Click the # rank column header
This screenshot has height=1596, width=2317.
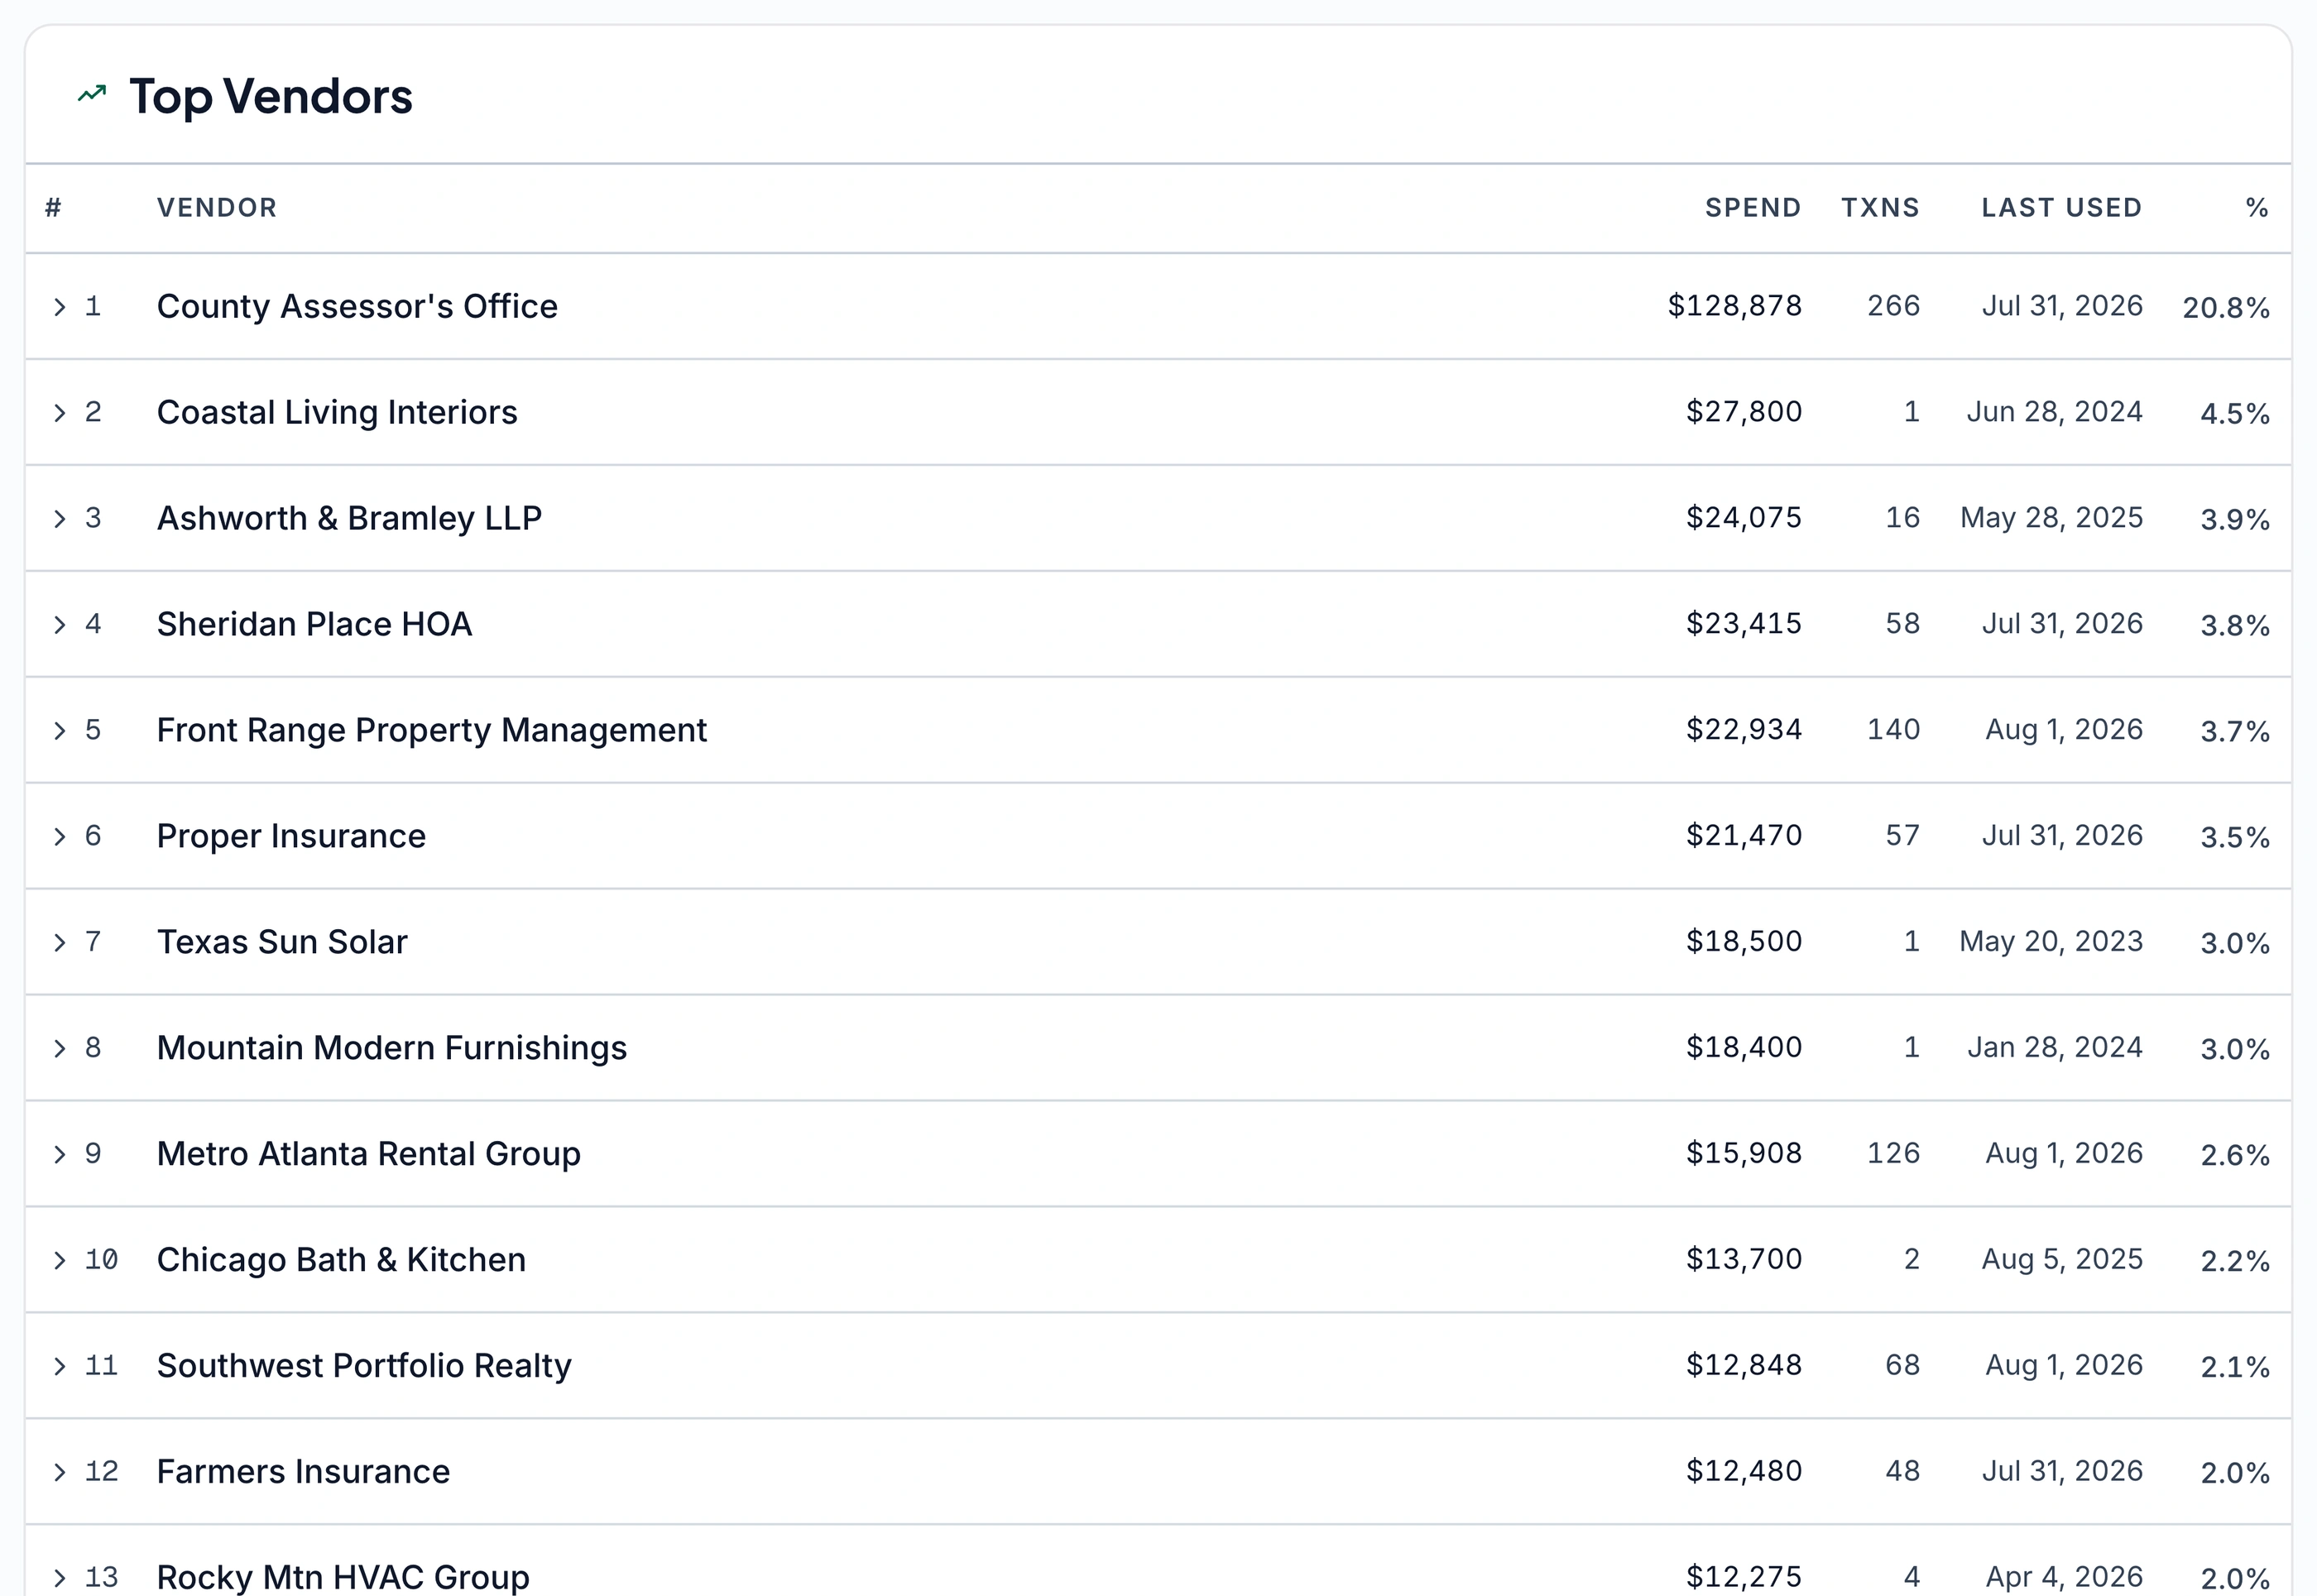pos(54,208)
